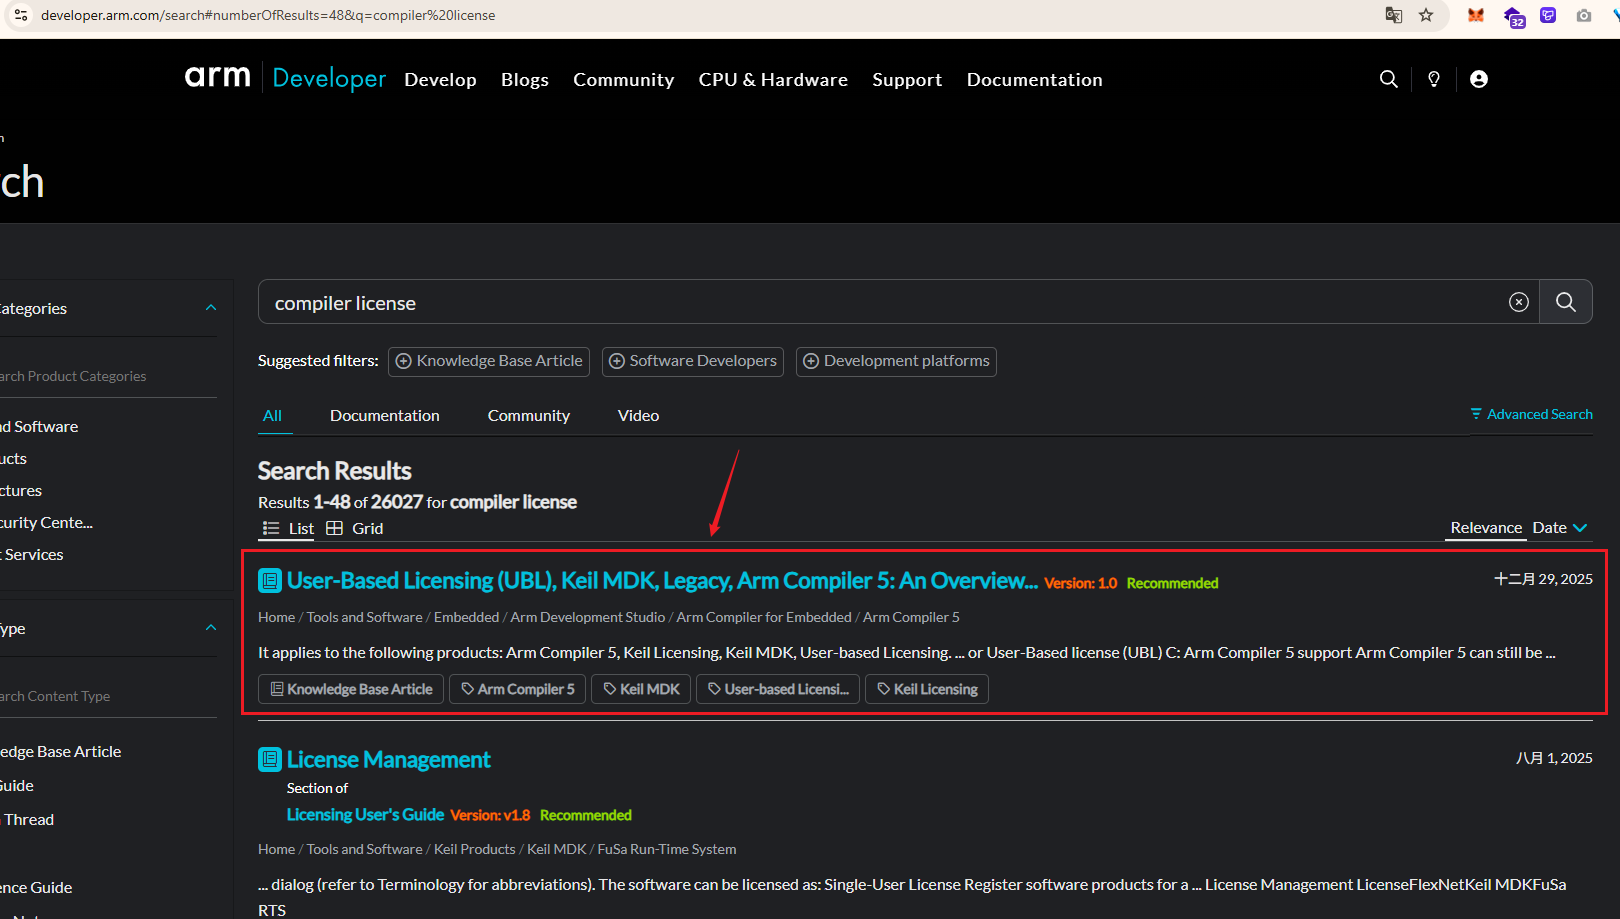
Task: Click the lightbulb icon in header
Action: point(1434,79)
